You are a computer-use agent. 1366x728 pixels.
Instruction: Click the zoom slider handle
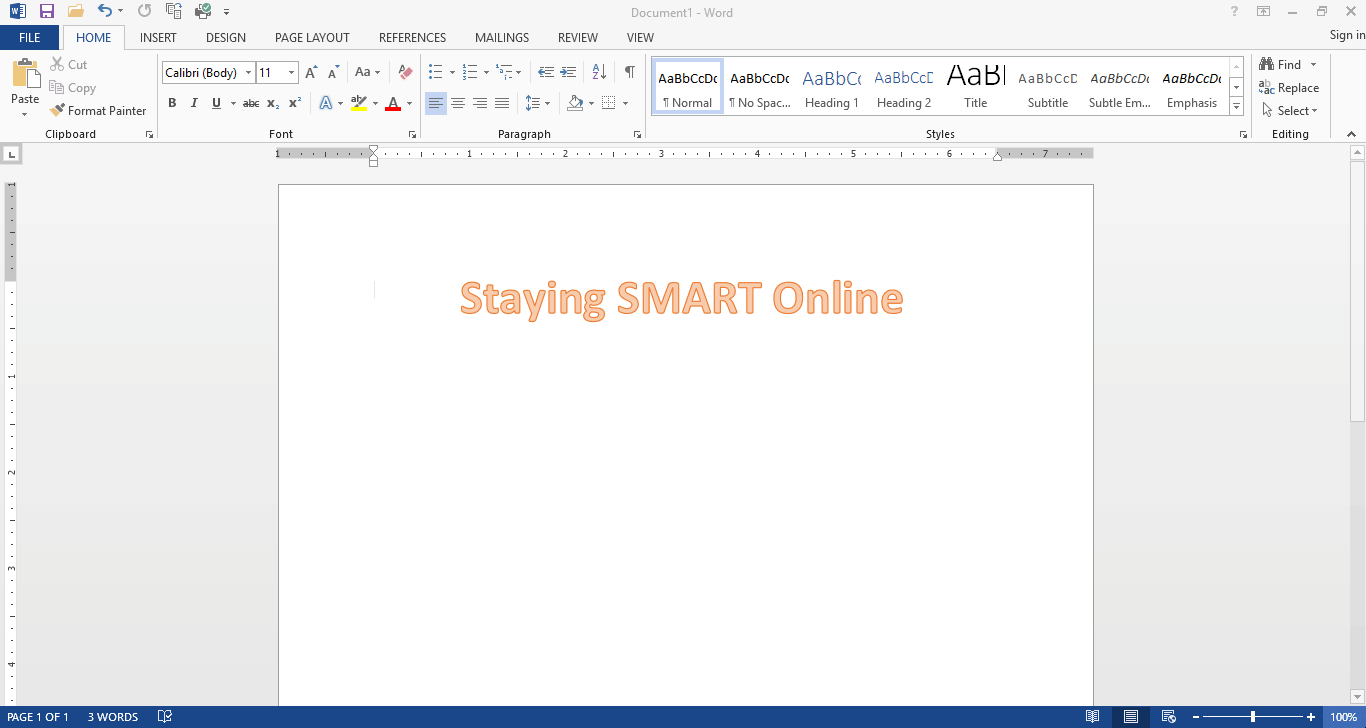point(1252,717)
